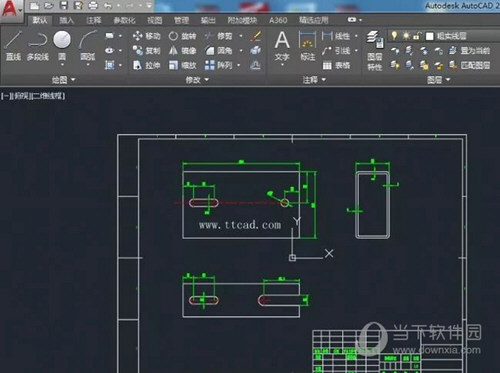Activate the Trim (修剪) command

pos(218,36)
